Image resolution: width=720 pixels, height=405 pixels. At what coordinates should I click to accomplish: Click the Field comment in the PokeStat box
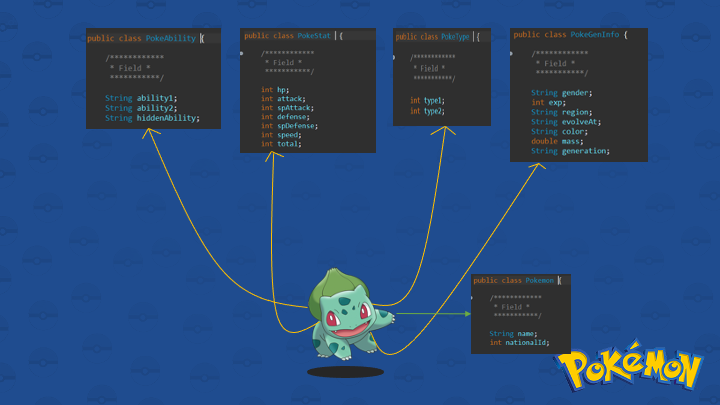tap(288, 62)
